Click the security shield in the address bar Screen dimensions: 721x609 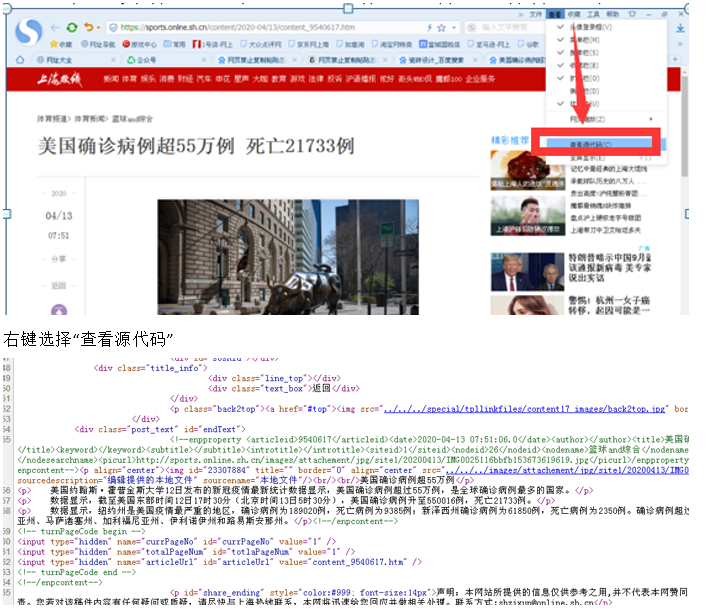[113, 28]
